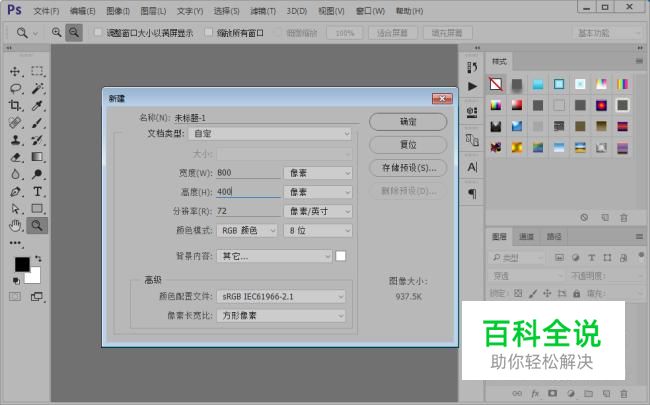650x405 pixels.
Task: Click the 填充屏幕 button
Action: pos(447,33)
